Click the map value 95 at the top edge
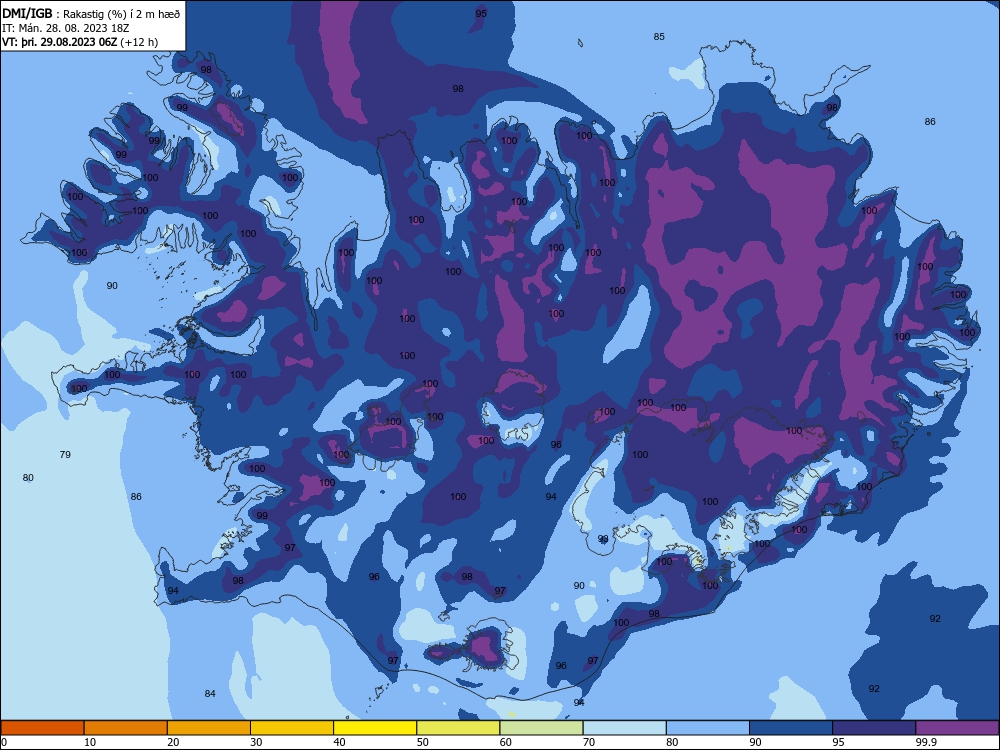The height and width of the screenshot is (750, 1000). pos(481,13)
